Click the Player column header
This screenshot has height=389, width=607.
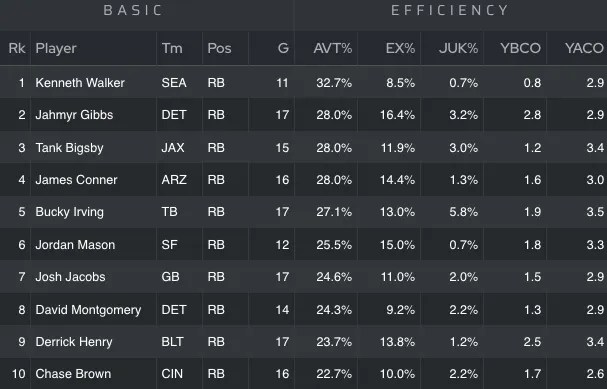[x=56, y=48]
